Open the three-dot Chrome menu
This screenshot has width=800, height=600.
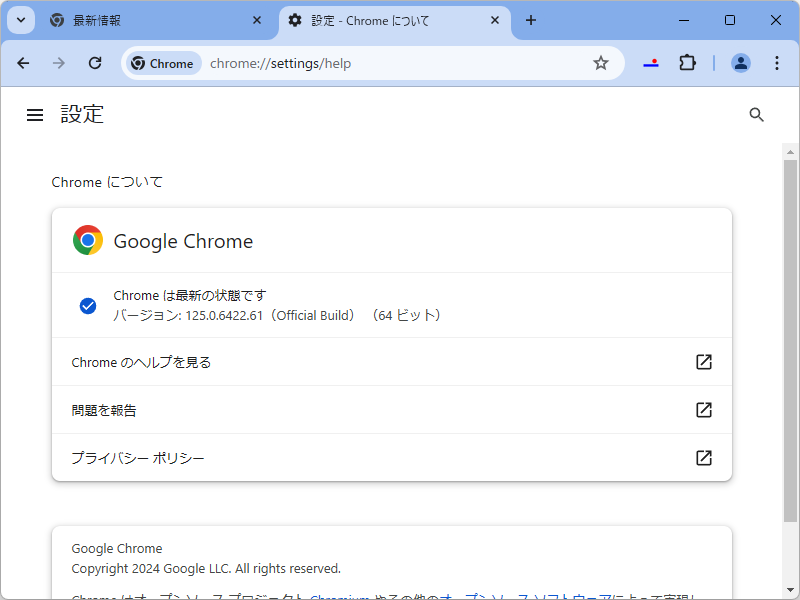click(777, 62)
